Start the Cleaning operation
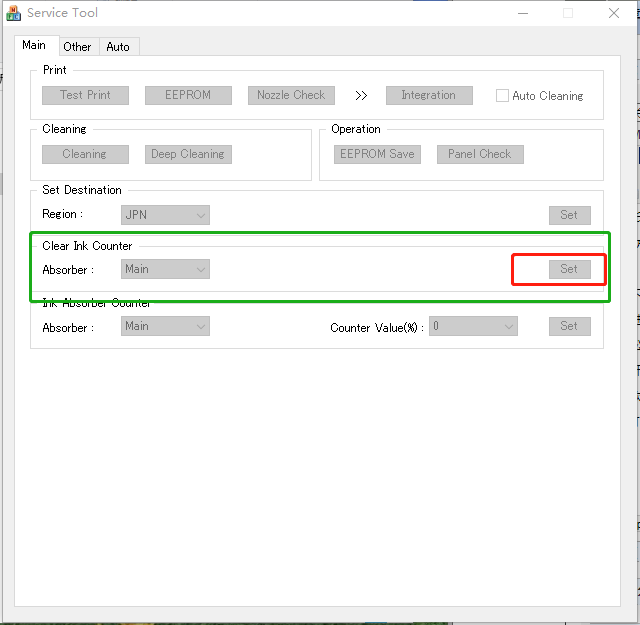This screenshot has width=640, height=625. click(x=85, y=154)
